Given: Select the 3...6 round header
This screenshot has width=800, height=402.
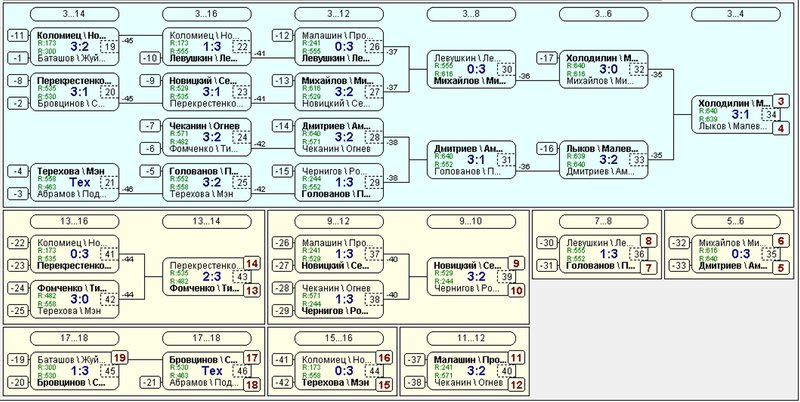Looking at the screenshot, I should 603,14.
